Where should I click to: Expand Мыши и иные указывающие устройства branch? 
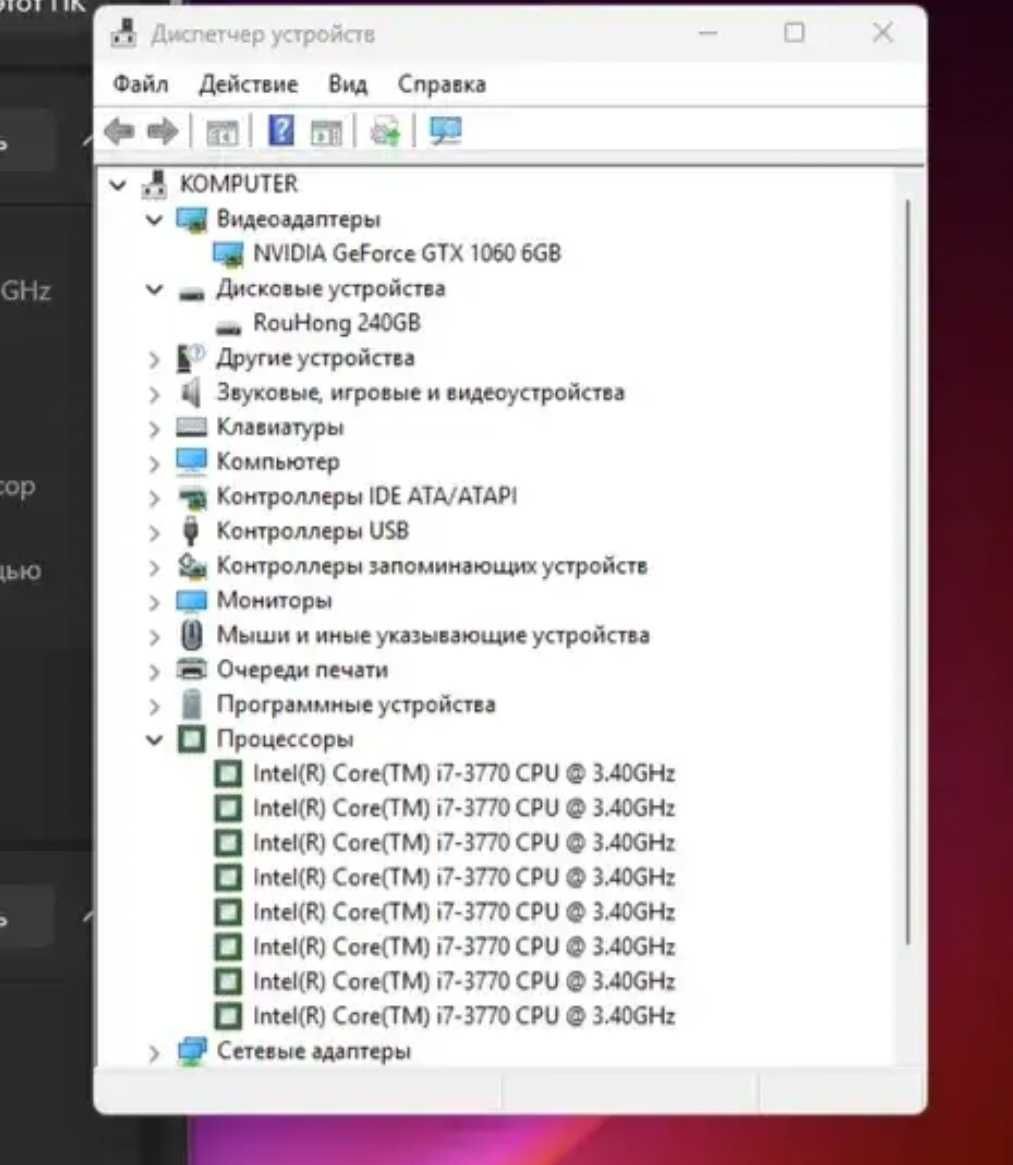click(x=154, y=637)
